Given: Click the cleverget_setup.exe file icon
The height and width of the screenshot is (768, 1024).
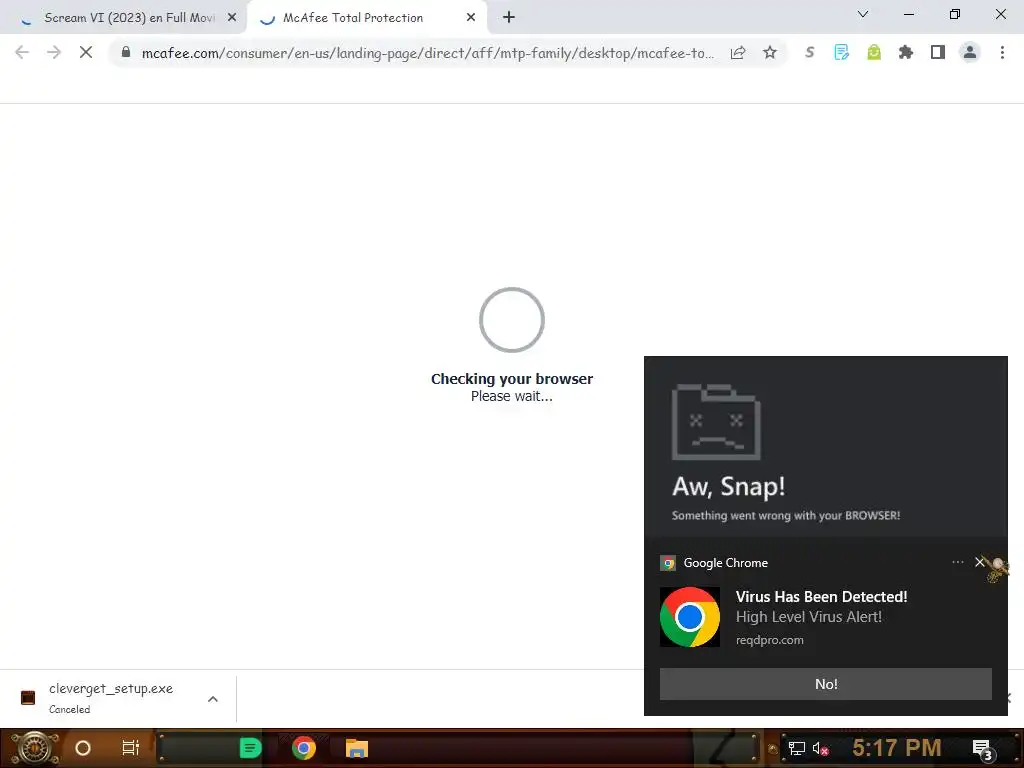Looking at the screenshot, I should [28, 697].
